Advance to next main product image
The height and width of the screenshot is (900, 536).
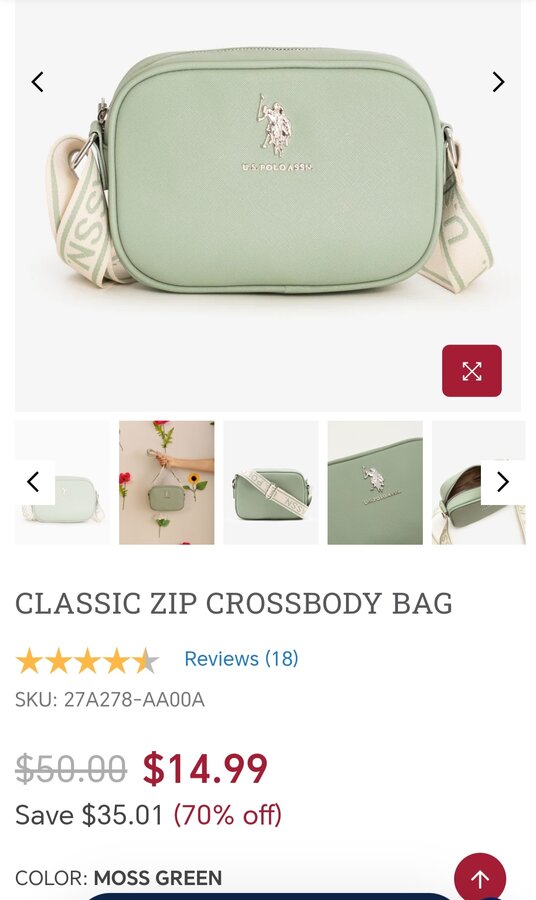(x=498, y=82)
